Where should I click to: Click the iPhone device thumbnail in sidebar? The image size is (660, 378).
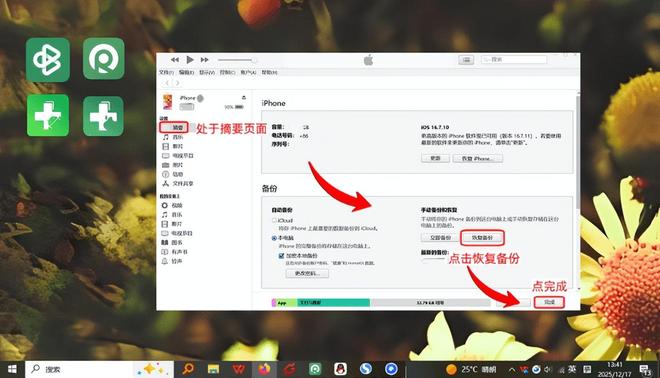click(x=168, y=102)
